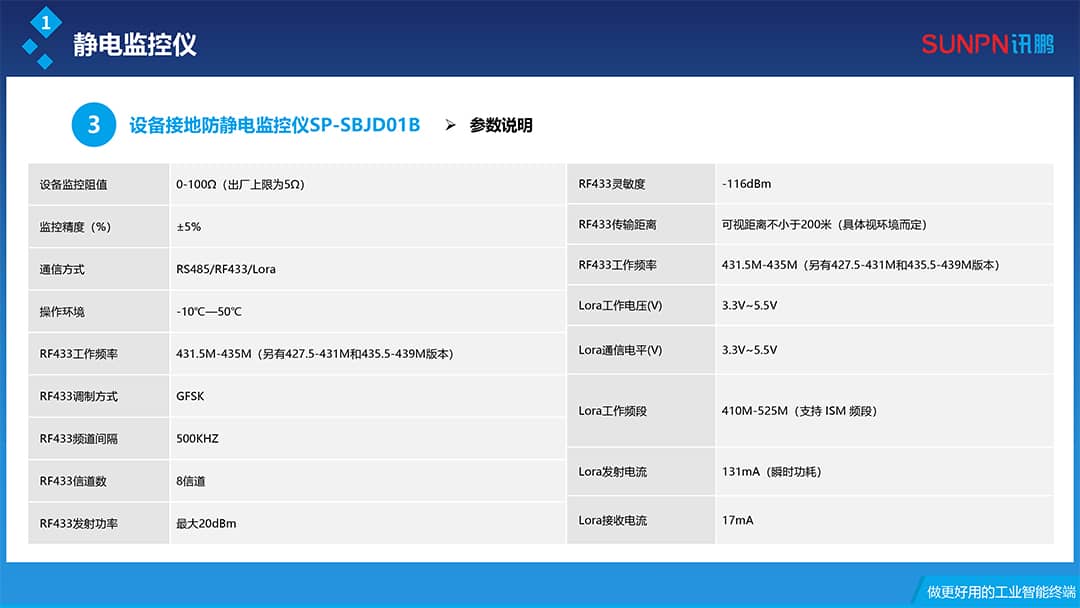The image size is (1080, 608).
Task: Click footer slogan 做更好用的工业智能终端
Action: click(x=1001, y=591)
